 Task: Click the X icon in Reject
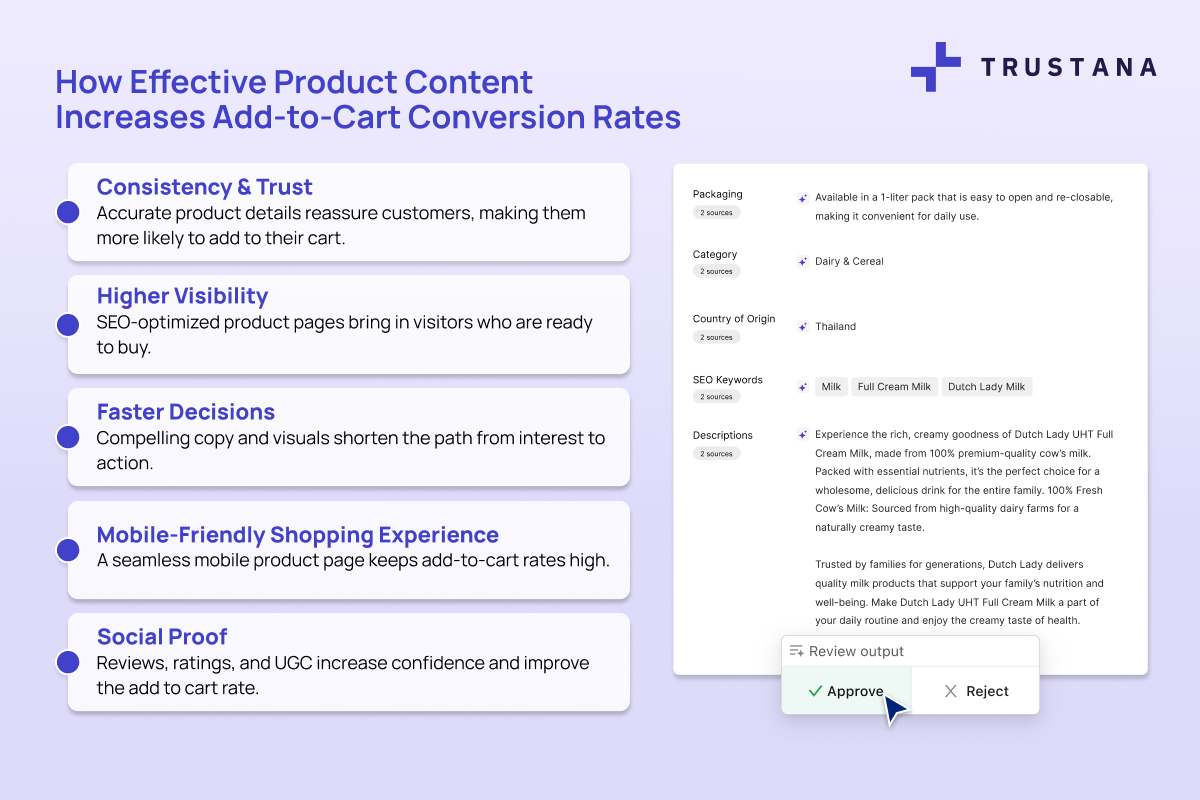point(950,691)
